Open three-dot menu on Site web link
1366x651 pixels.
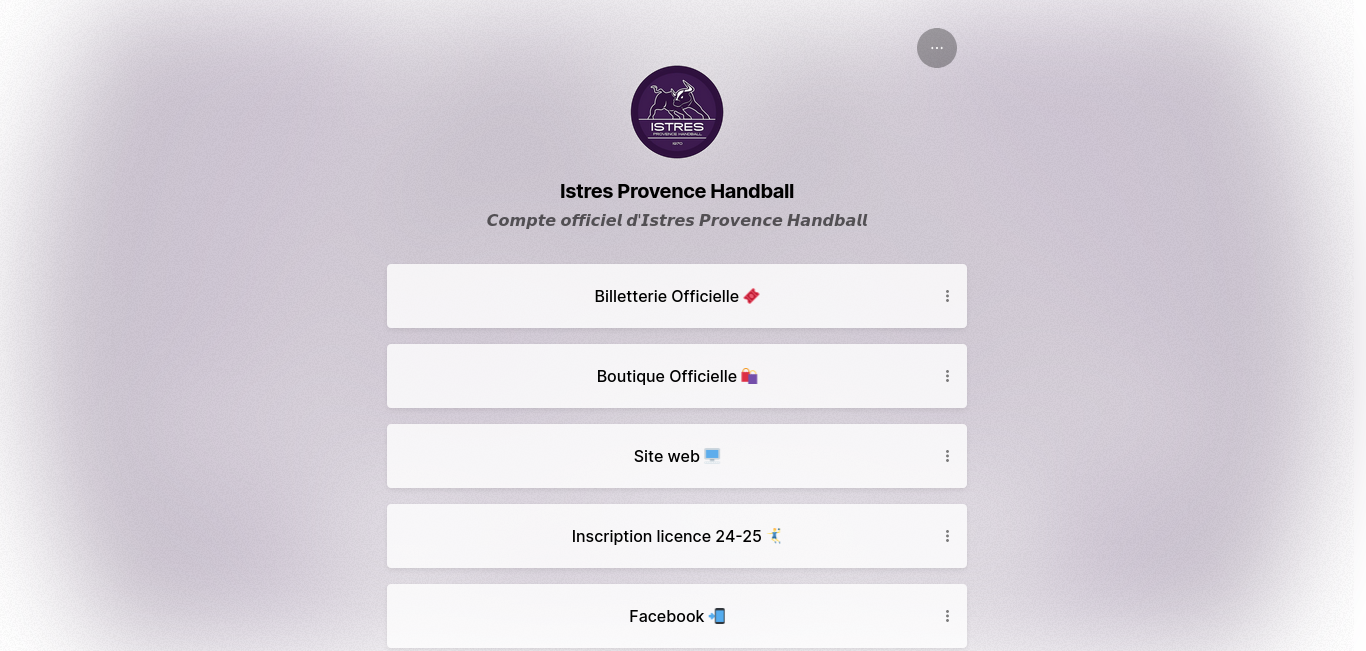pos(947,456)
